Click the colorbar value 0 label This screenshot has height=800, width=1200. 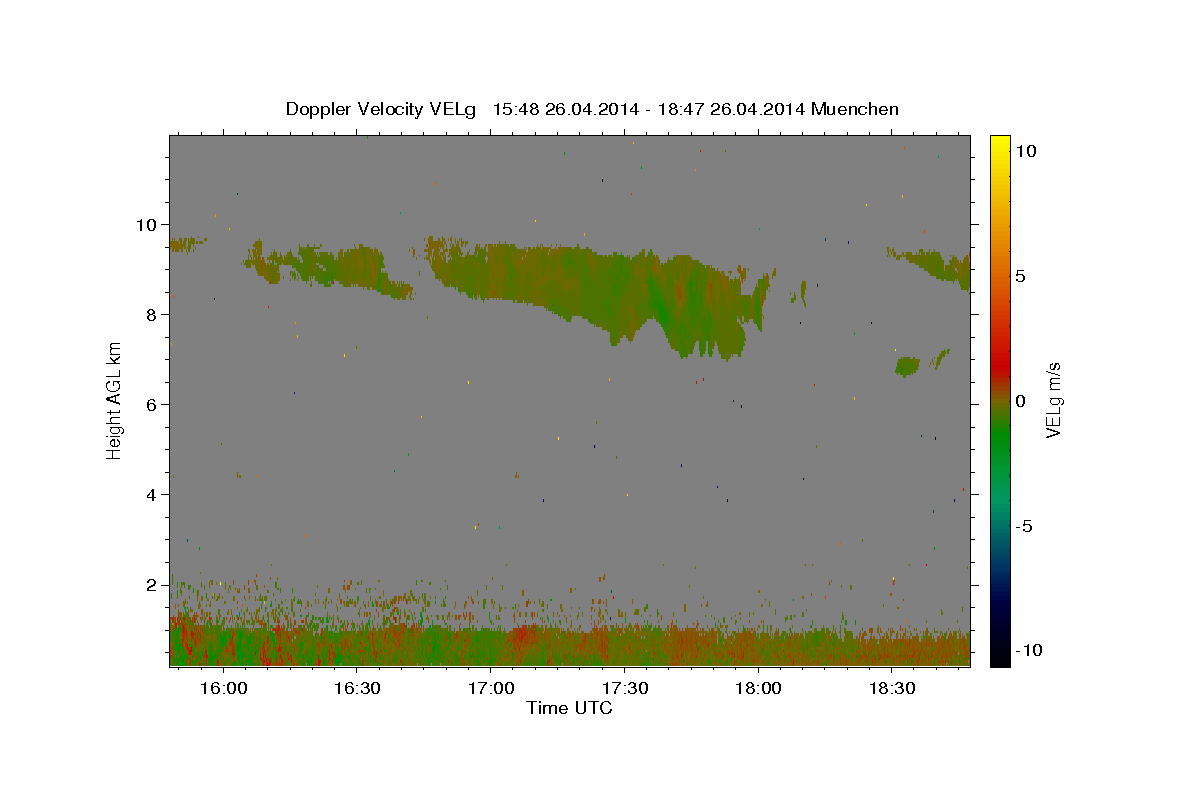tap(1020, 401)
